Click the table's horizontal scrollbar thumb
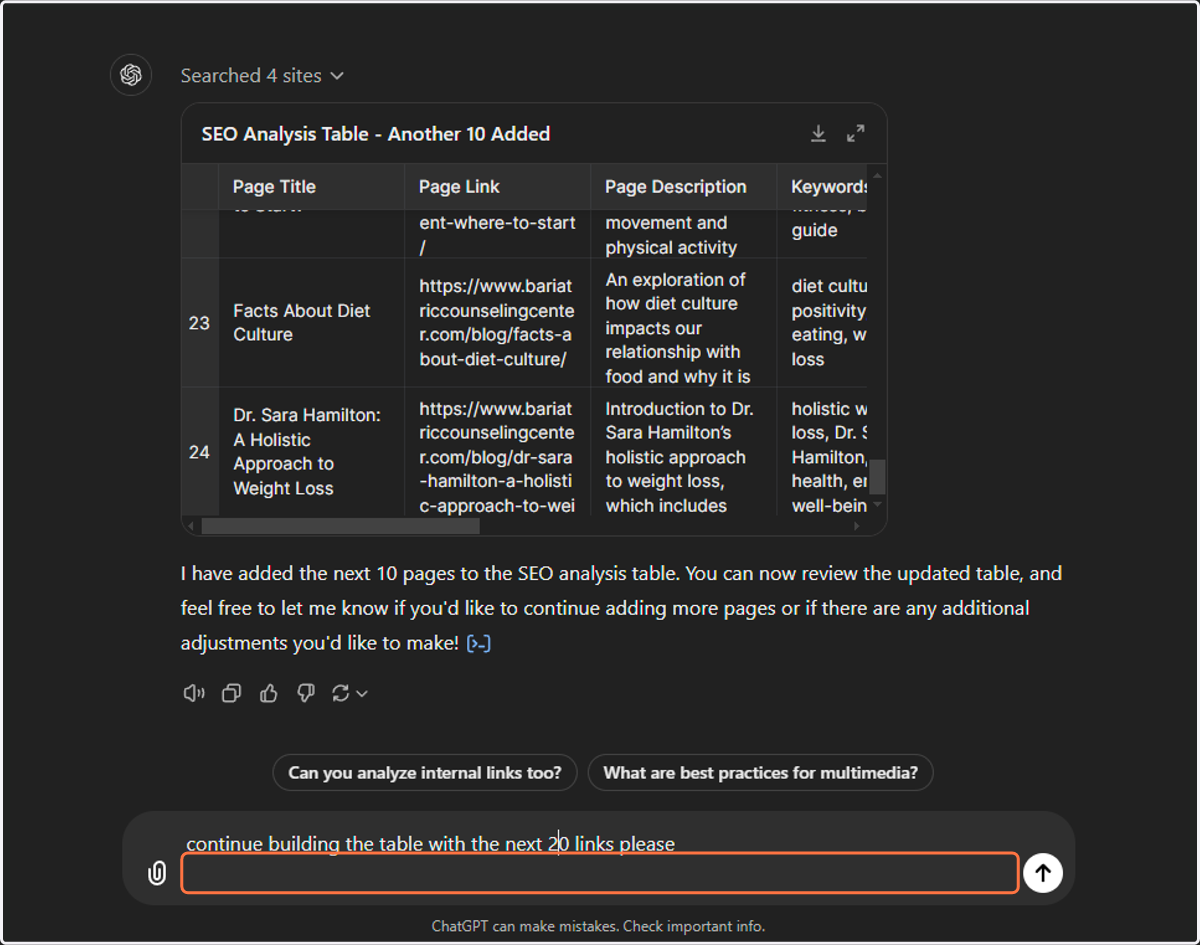The image size is (1200, 945). coord(341,526)
